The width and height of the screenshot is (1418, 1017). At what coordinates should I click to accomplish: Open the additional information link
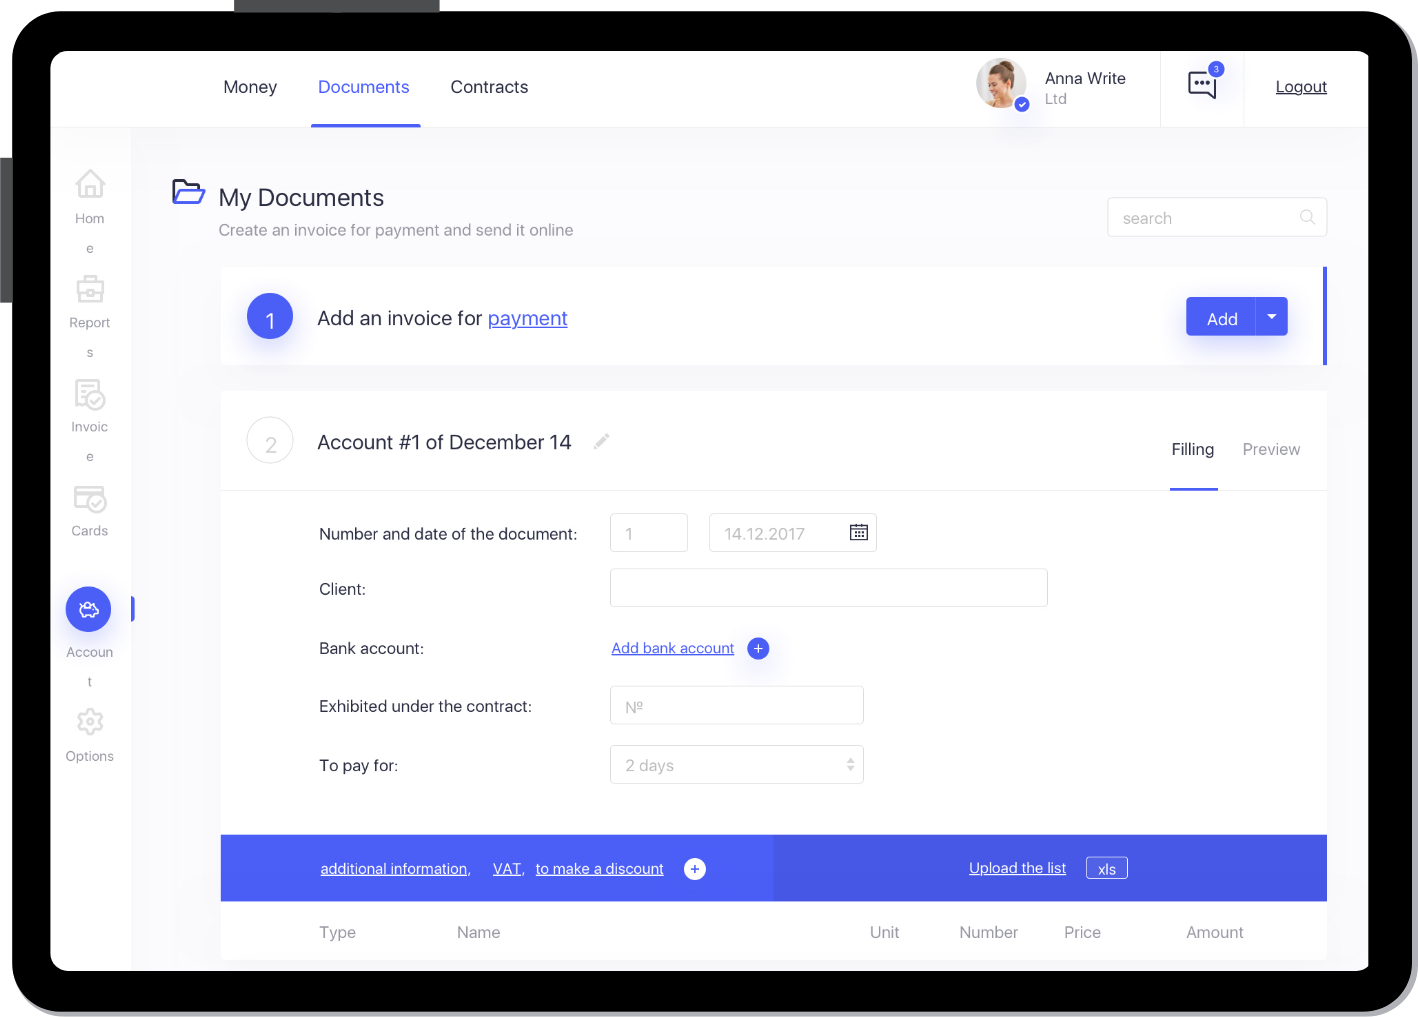click(x=395, y=869)
